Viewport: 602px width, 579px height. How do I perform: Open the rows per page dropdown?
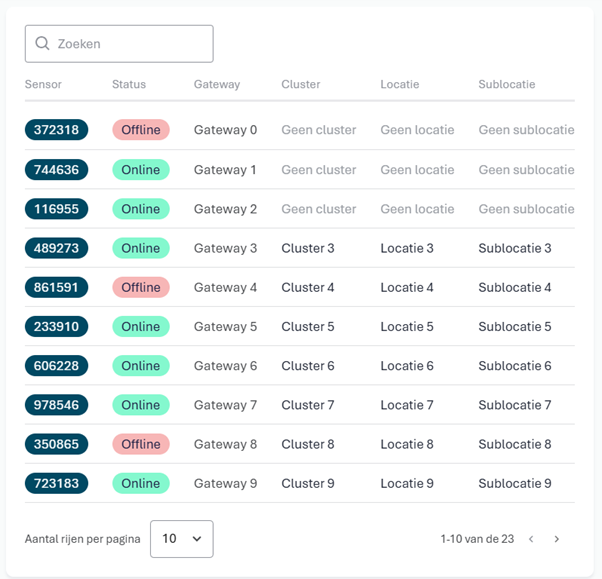pos(181,539)
